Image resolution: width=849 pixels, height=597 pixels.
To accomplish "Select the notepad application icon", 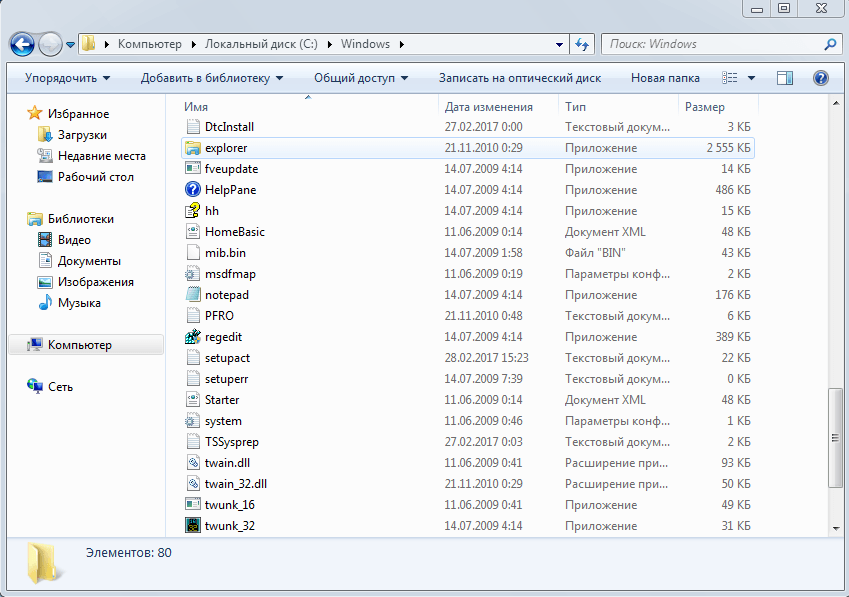I will [x=193, y=294].
